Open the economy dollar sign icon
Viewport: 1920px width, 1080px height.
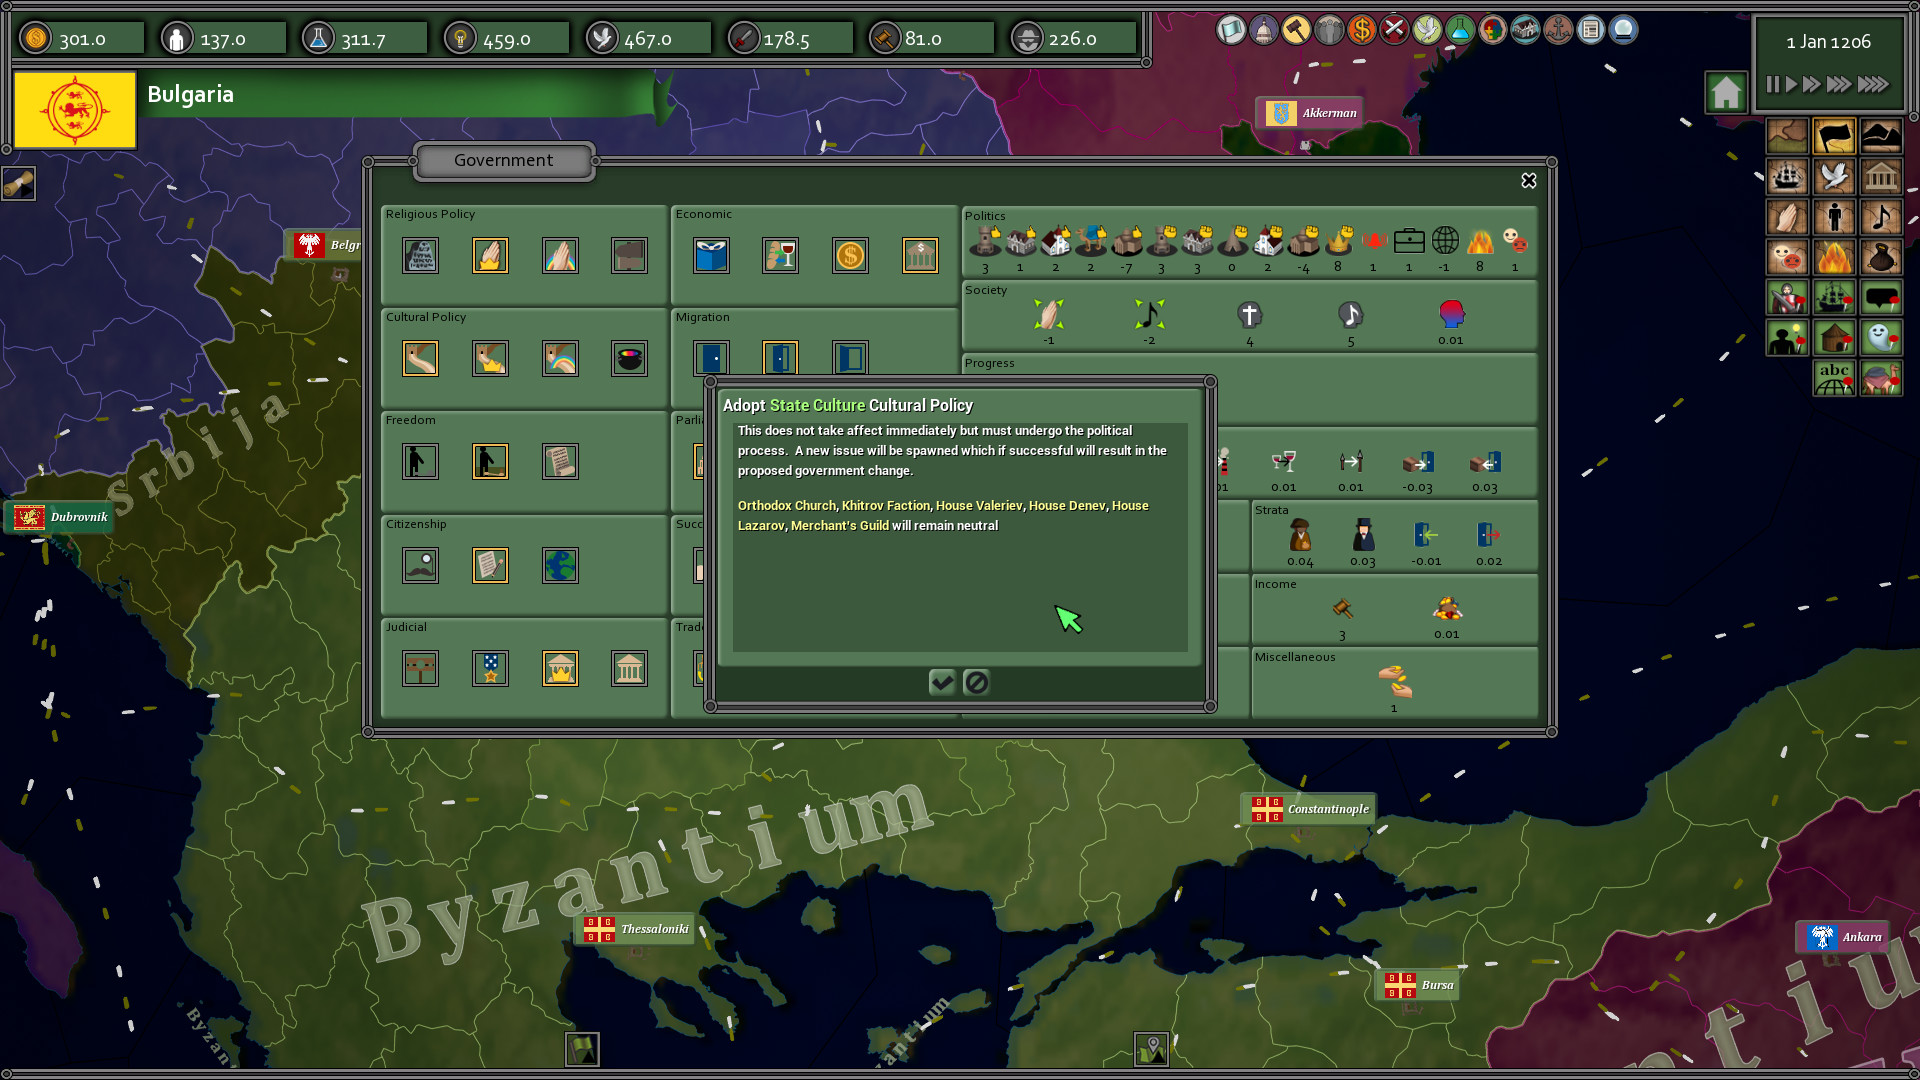coord(1361,30)
